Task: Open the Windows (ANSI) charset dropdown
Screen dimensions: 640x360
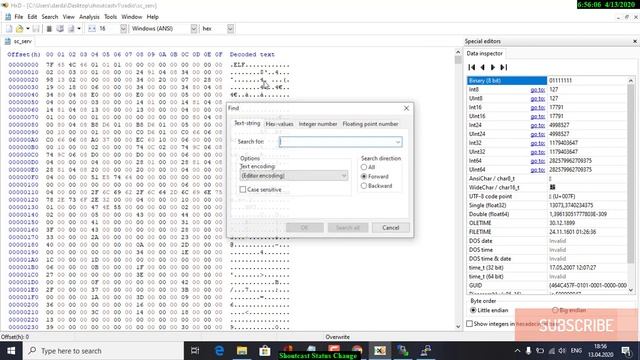Action: pos(193,29)
